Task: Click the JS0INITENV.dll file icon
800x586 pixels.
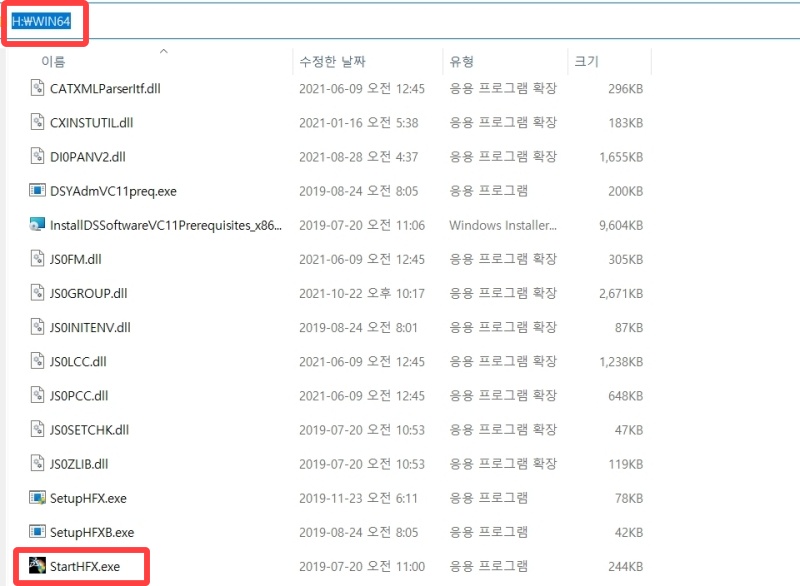Action: 37,327
